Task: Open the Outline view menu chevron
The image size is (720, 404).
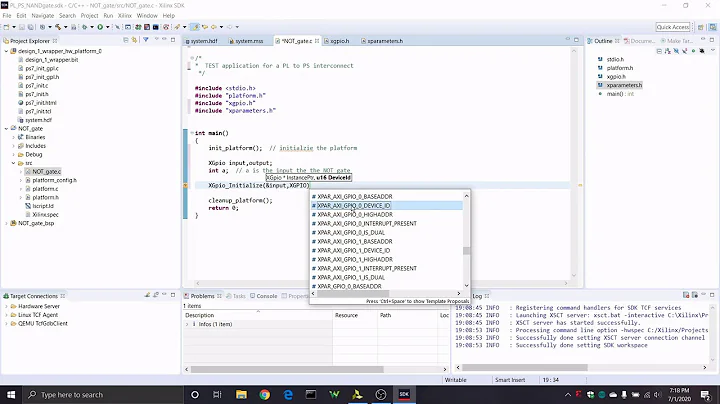Action: [x=713, y=50]
